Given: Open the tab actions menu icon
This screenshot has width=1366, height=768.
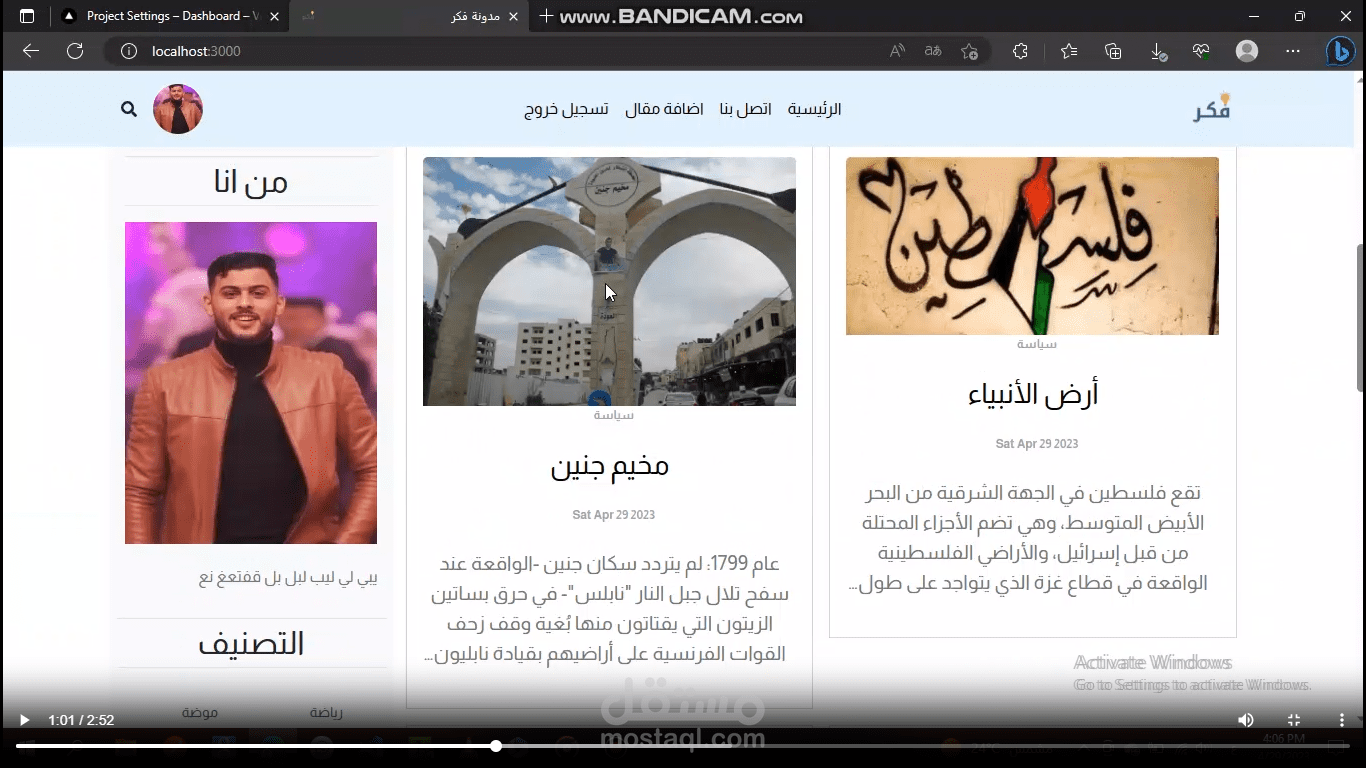Looking at the screenshot, I should click(x=27, y=16).
